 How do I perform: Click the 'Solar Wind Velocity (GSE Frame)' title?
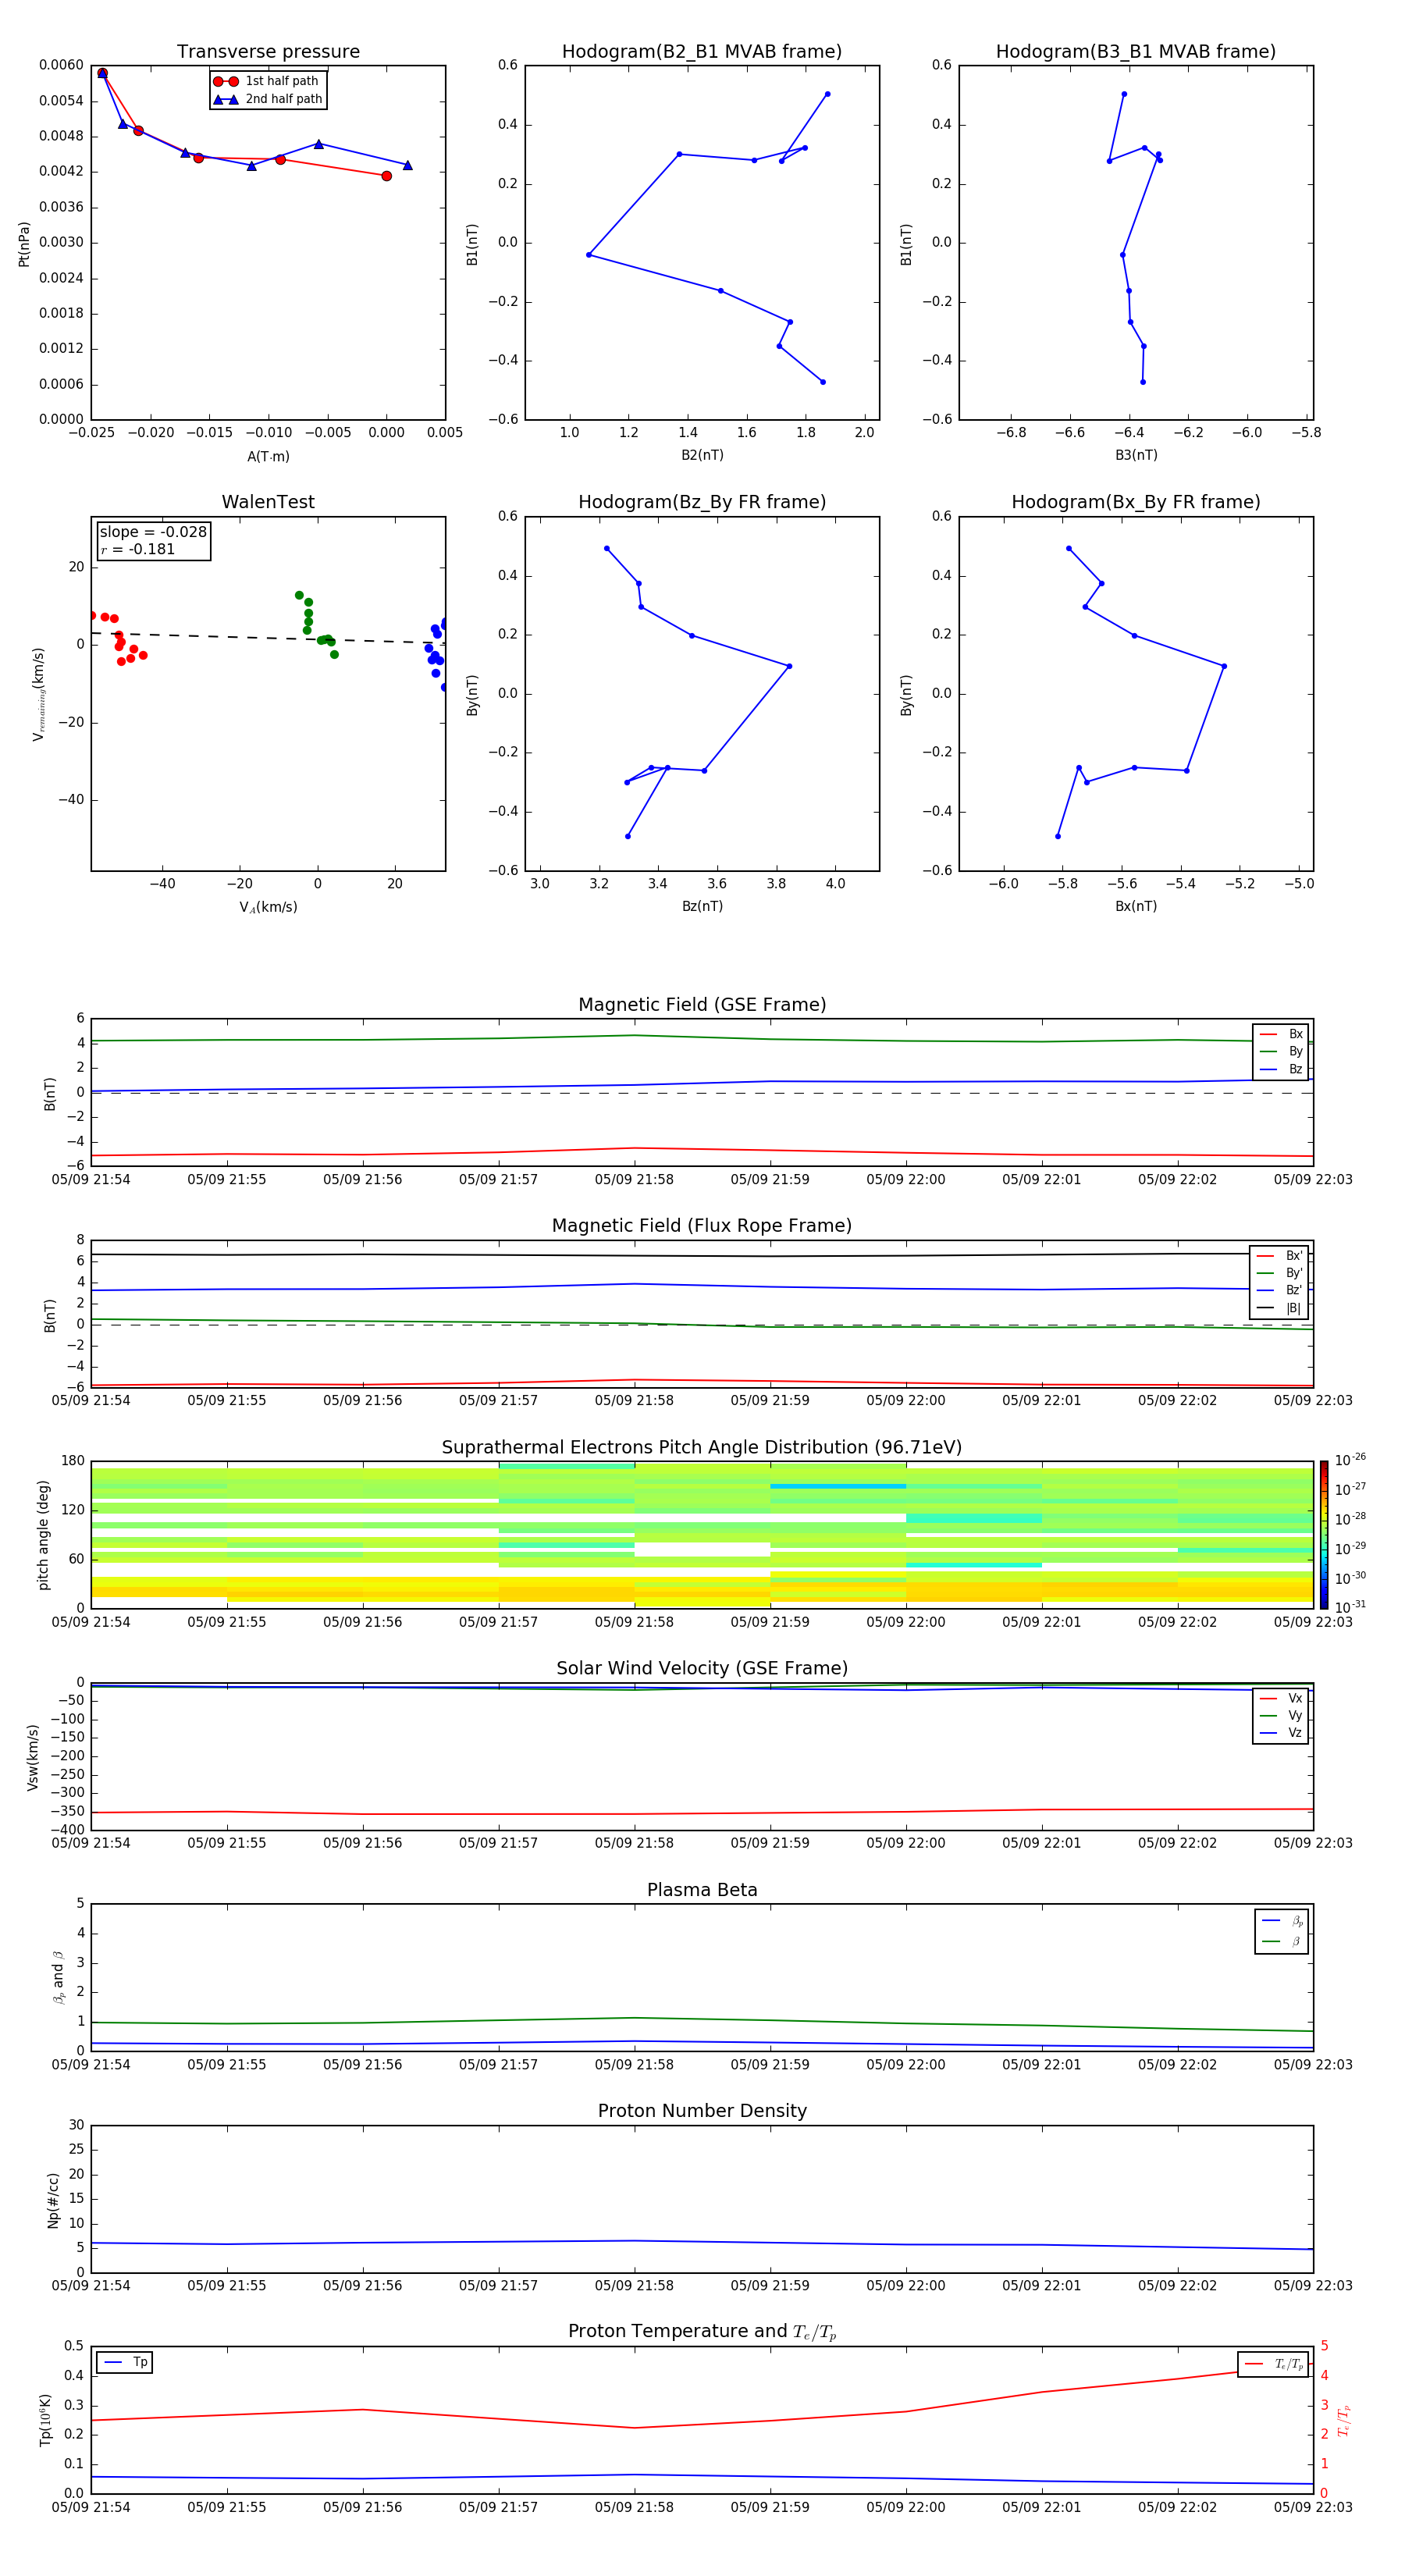pos(702,1668)
